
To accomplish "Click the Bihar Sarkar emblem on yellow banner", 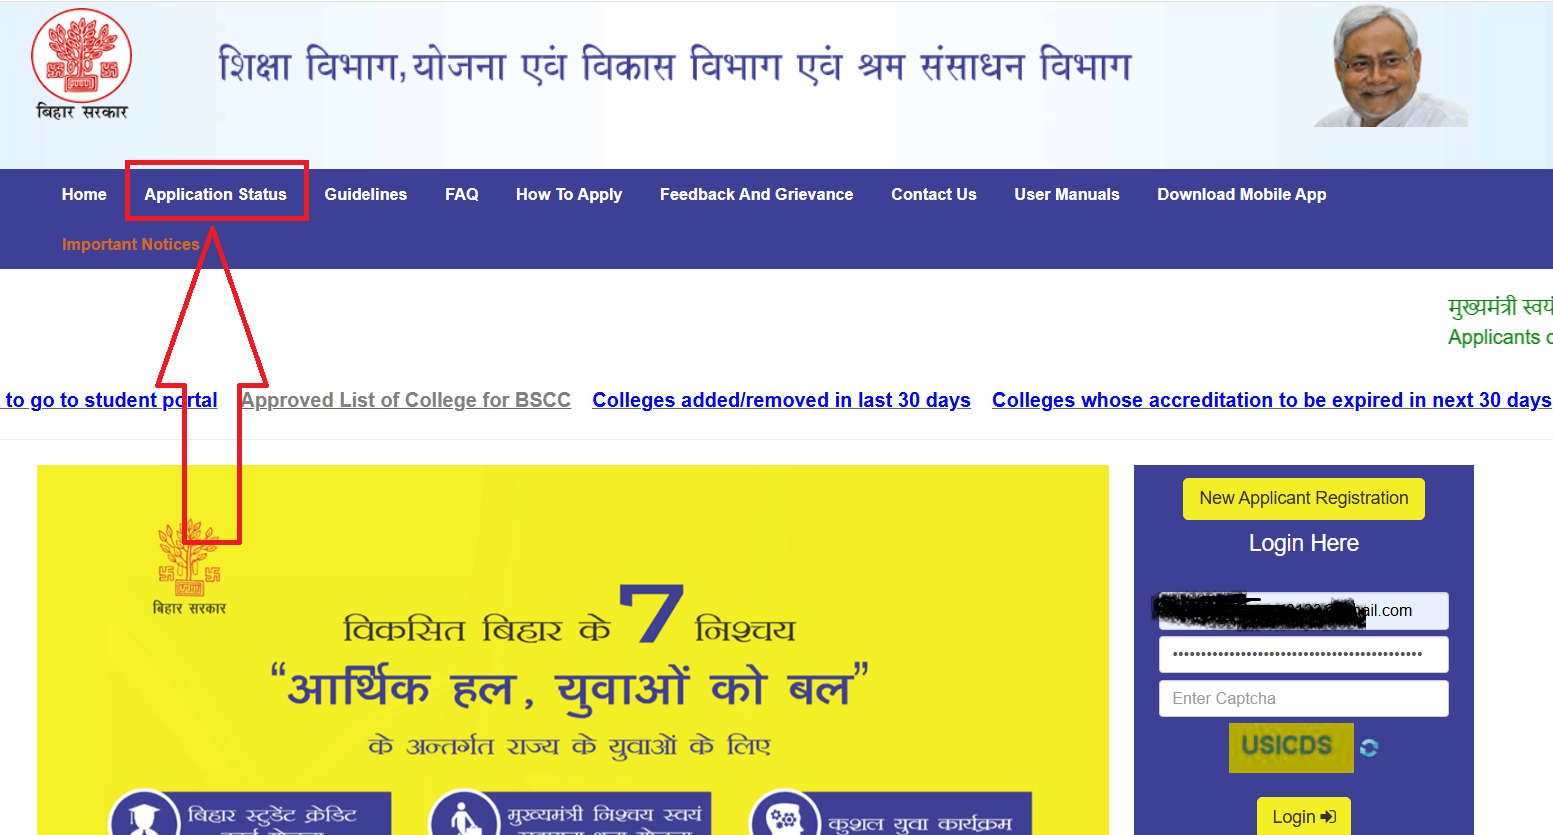I will (x=189, y=567).
